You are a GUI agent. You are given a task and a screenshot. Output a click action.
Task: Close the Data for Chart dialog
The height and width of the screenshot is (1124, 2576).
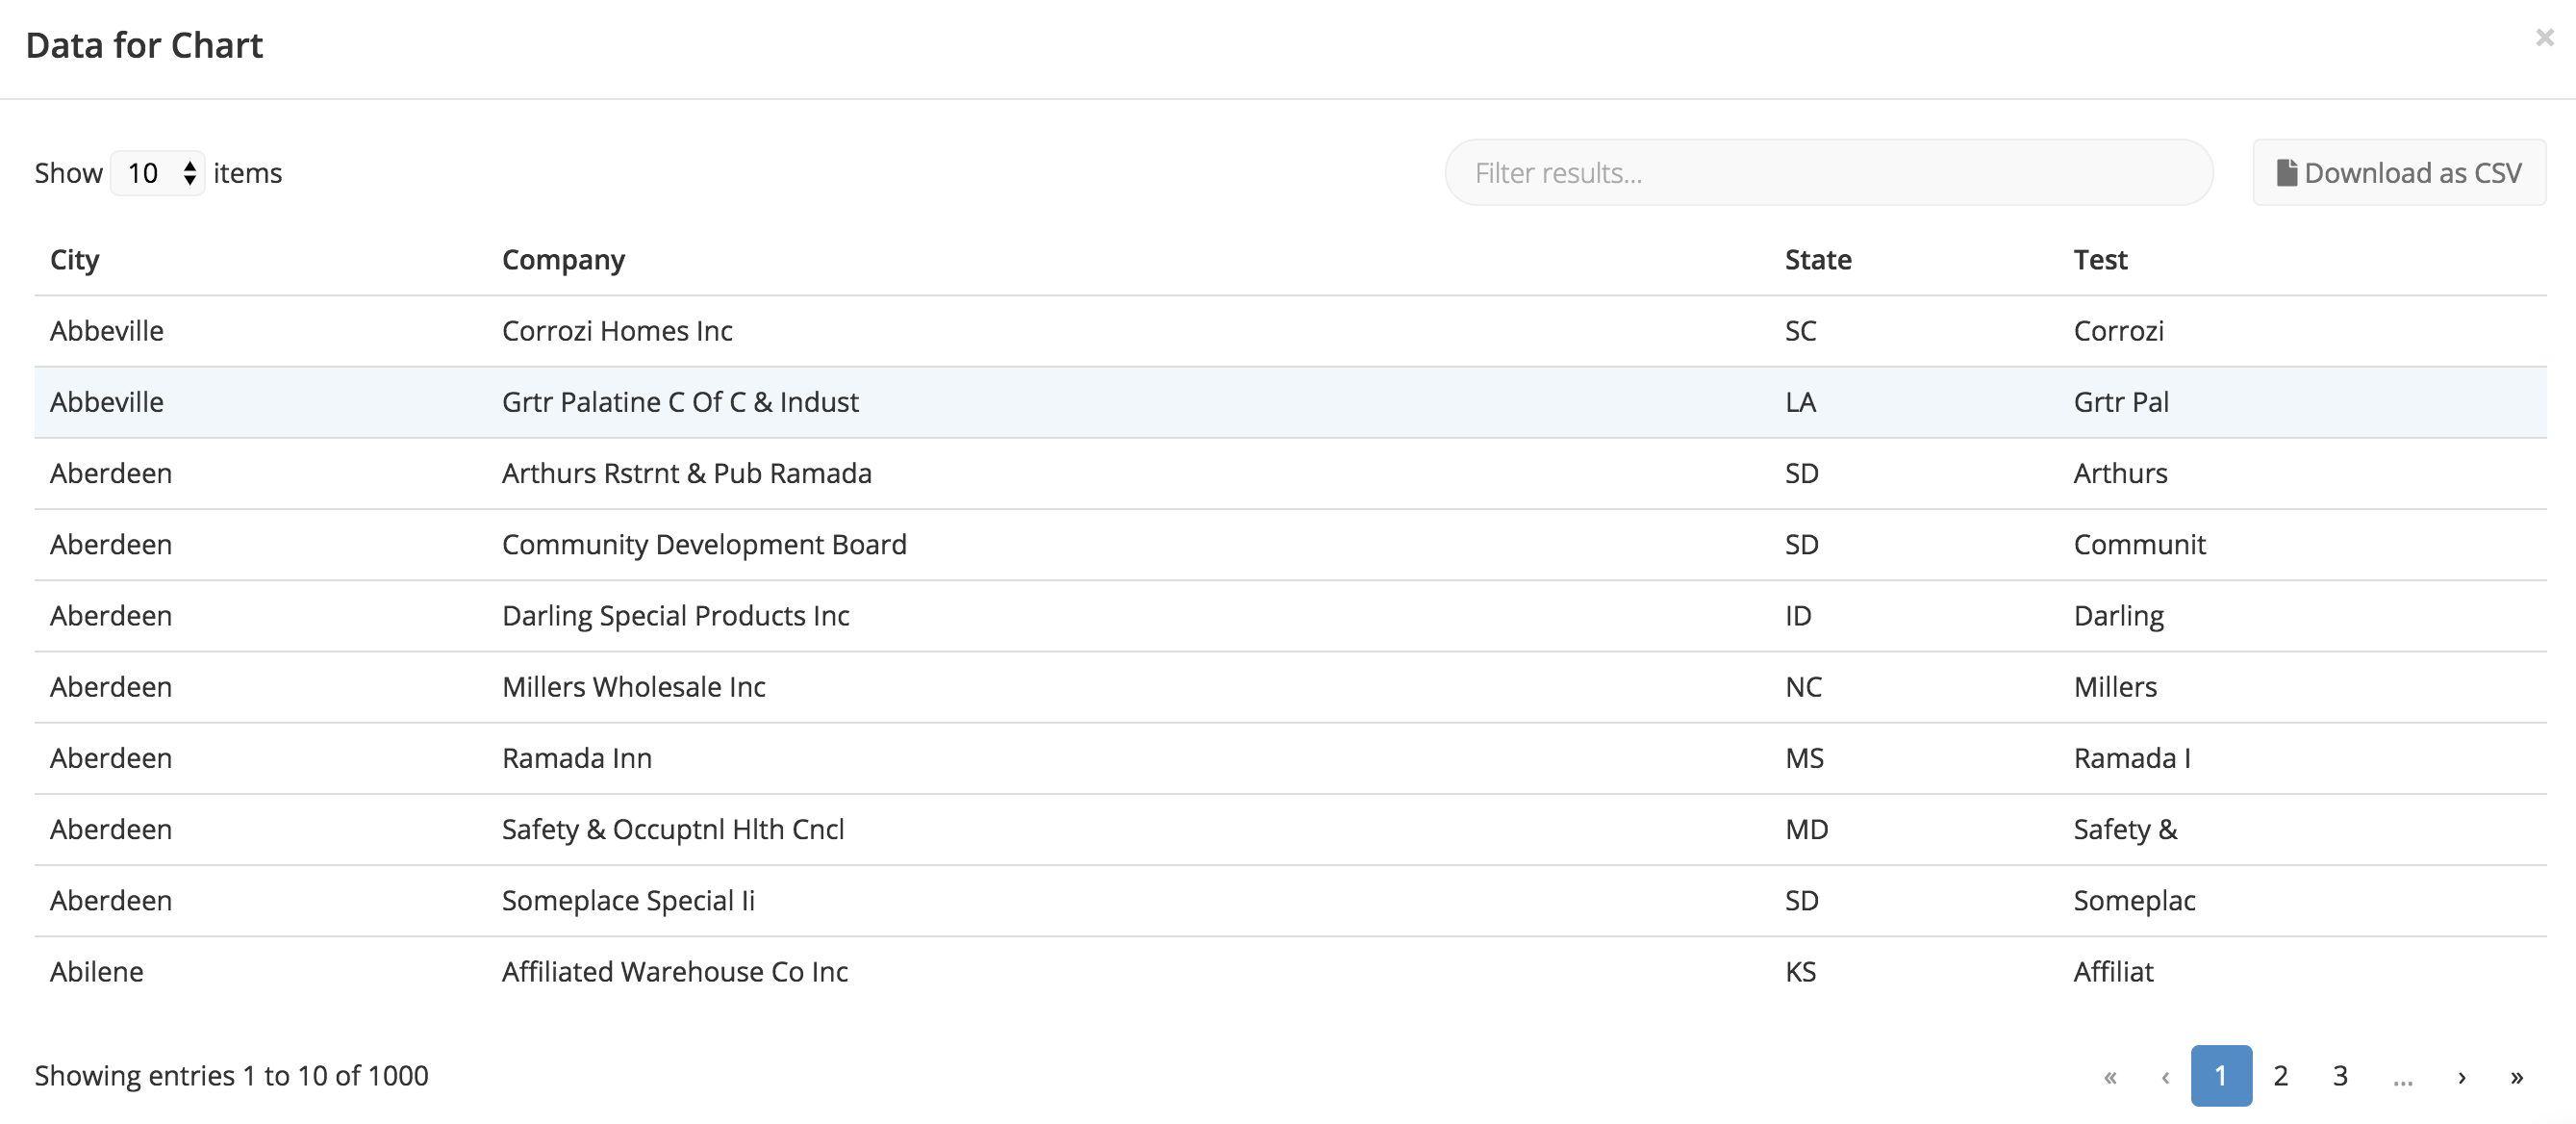pos(2544,38)
